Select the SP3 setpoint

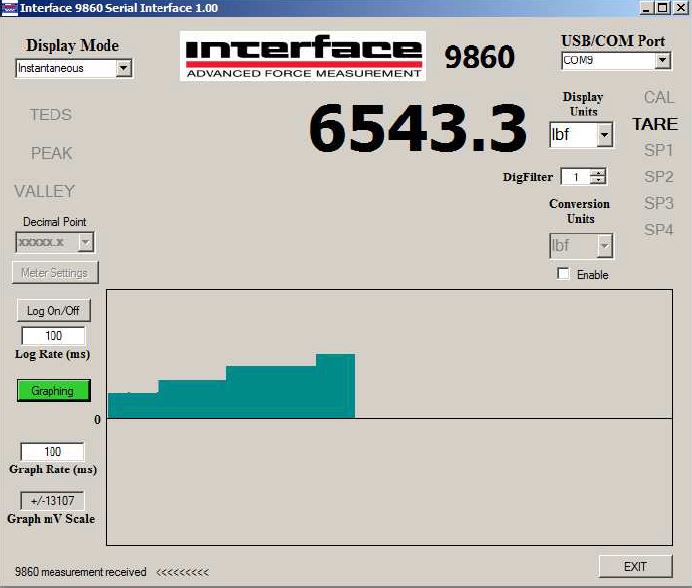click(x=658, y=204)
